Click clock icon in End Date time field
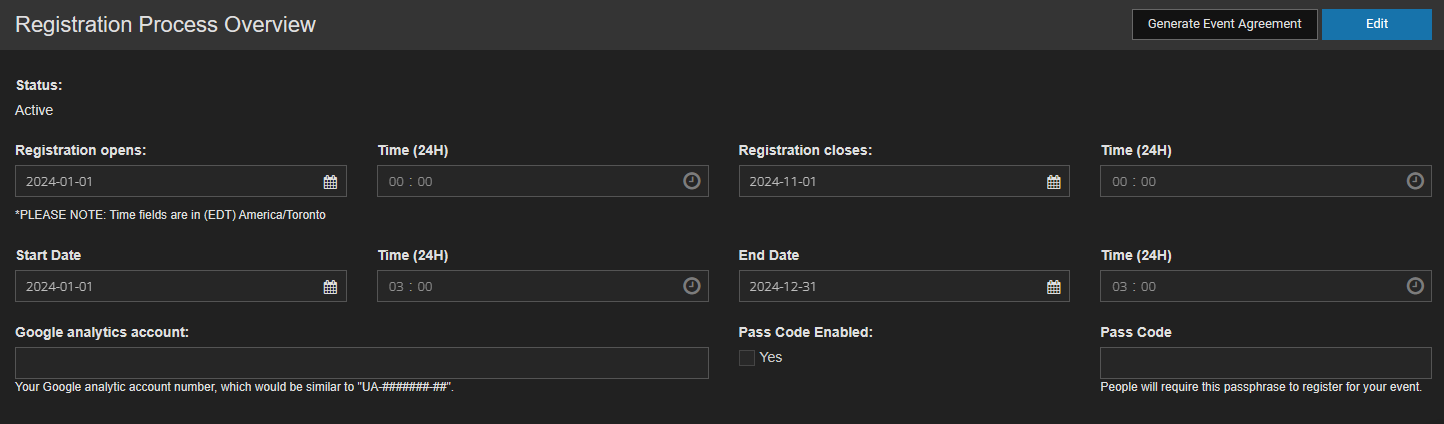This screenshot has width=1444, height=424. (x=1414, y=286)
